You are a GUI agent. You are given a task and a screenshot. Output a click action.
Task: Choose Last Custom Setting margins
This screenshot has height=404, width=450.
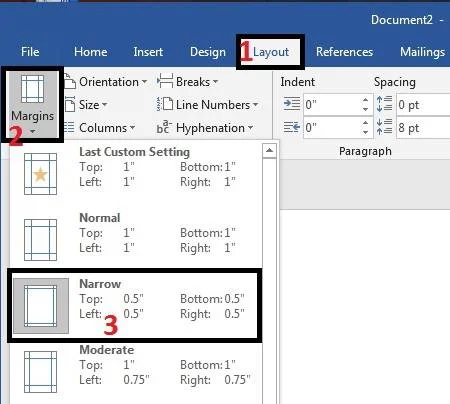point(135,174)
